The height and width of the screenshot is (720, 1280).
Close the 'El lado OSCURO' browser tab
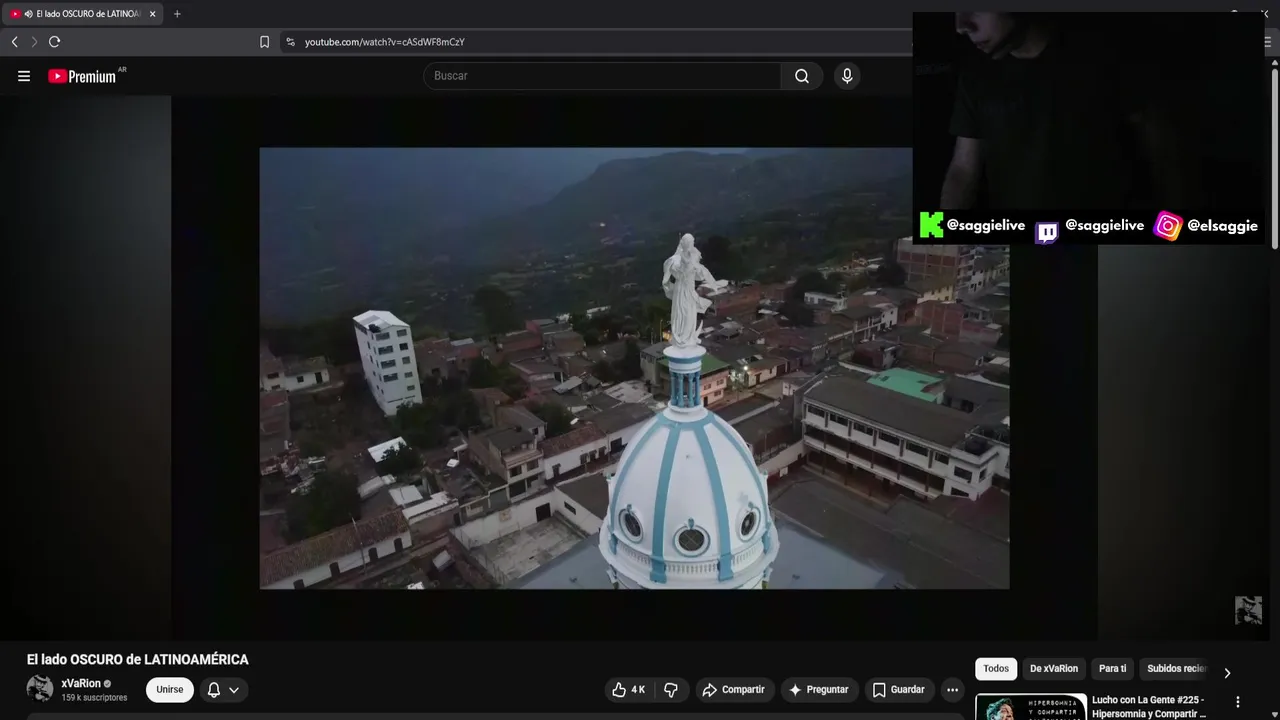152,14
